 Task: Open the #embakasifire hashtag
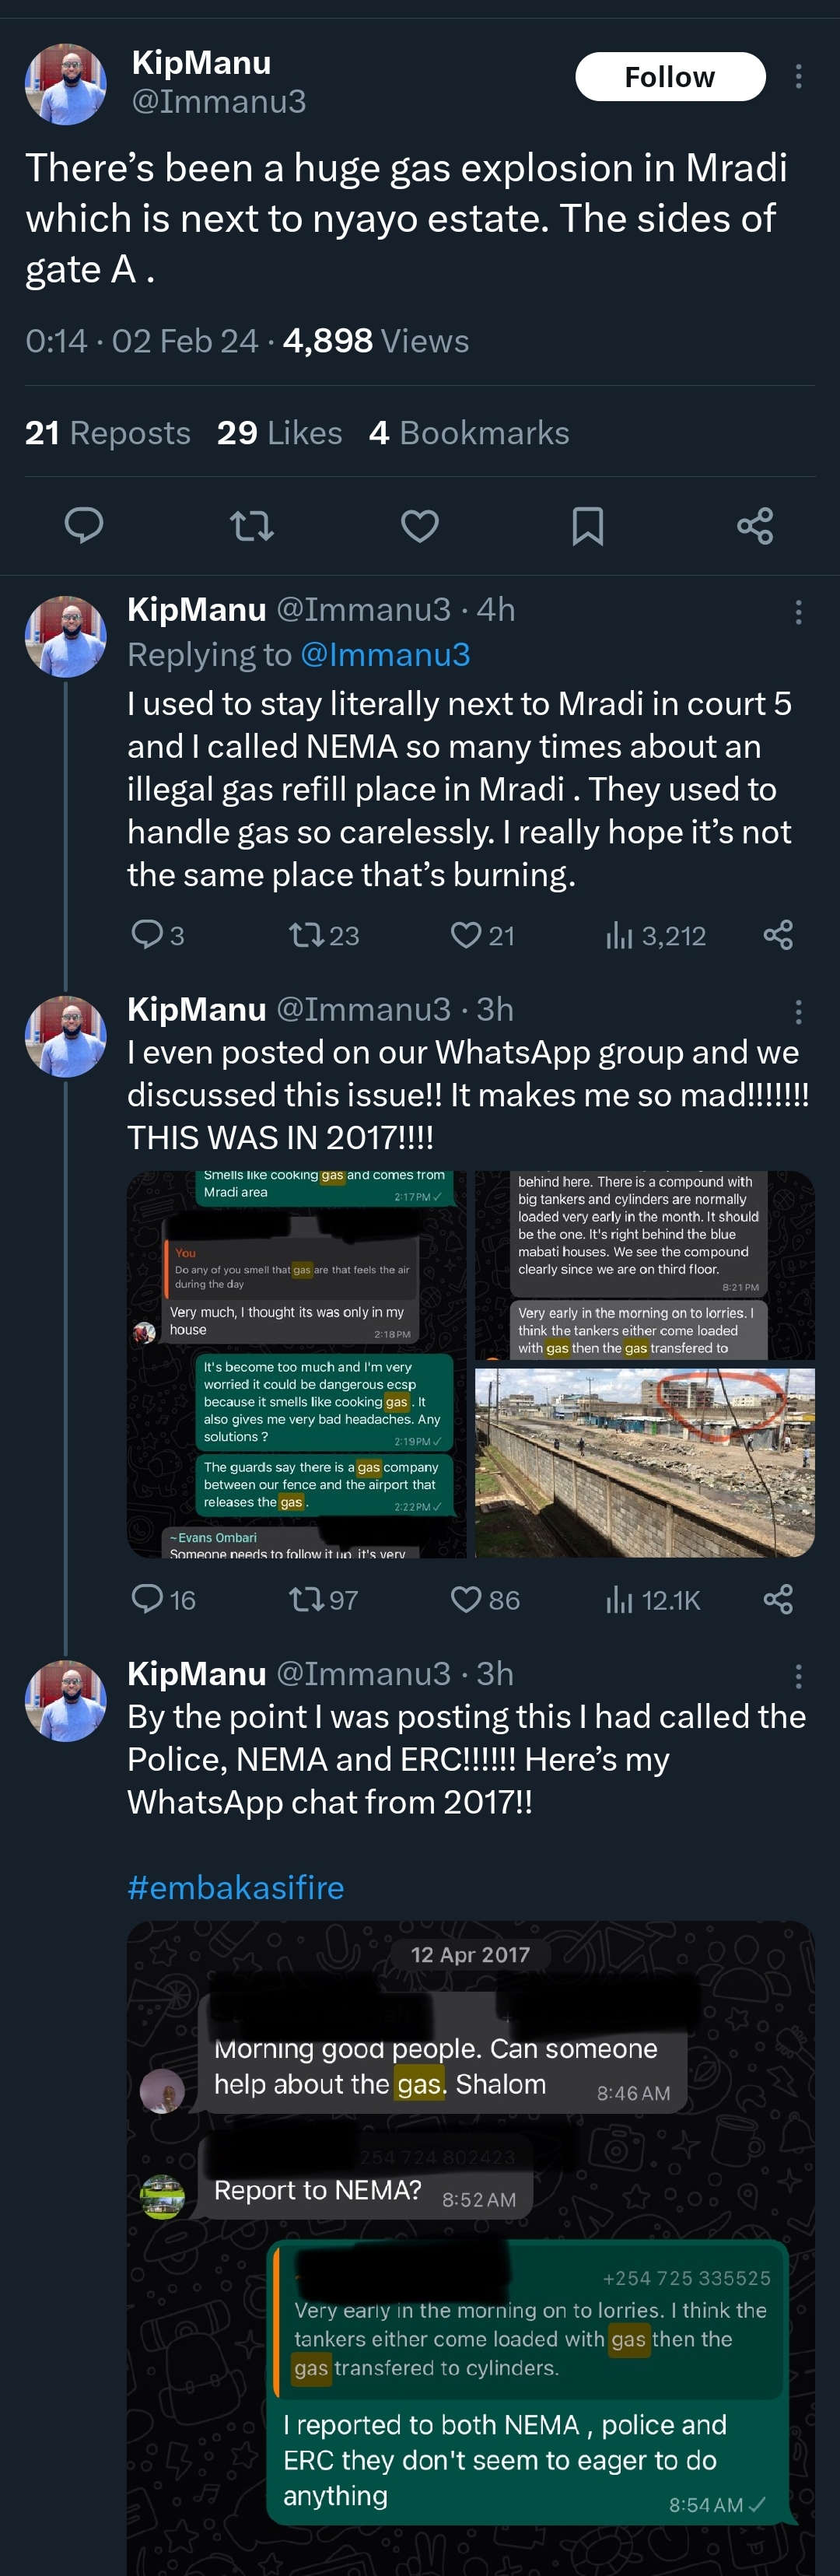coord(236,1887)
